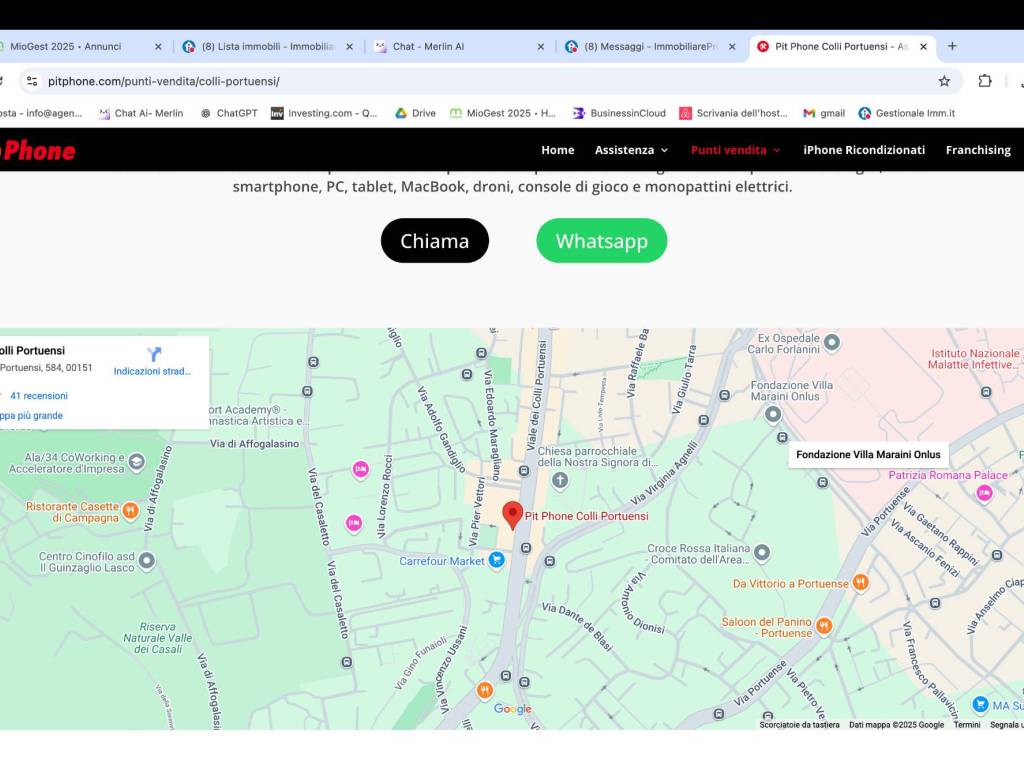Open the BusinessinCloud bookmark
This screenshot has height=768, width=1024.
point(619,113)
